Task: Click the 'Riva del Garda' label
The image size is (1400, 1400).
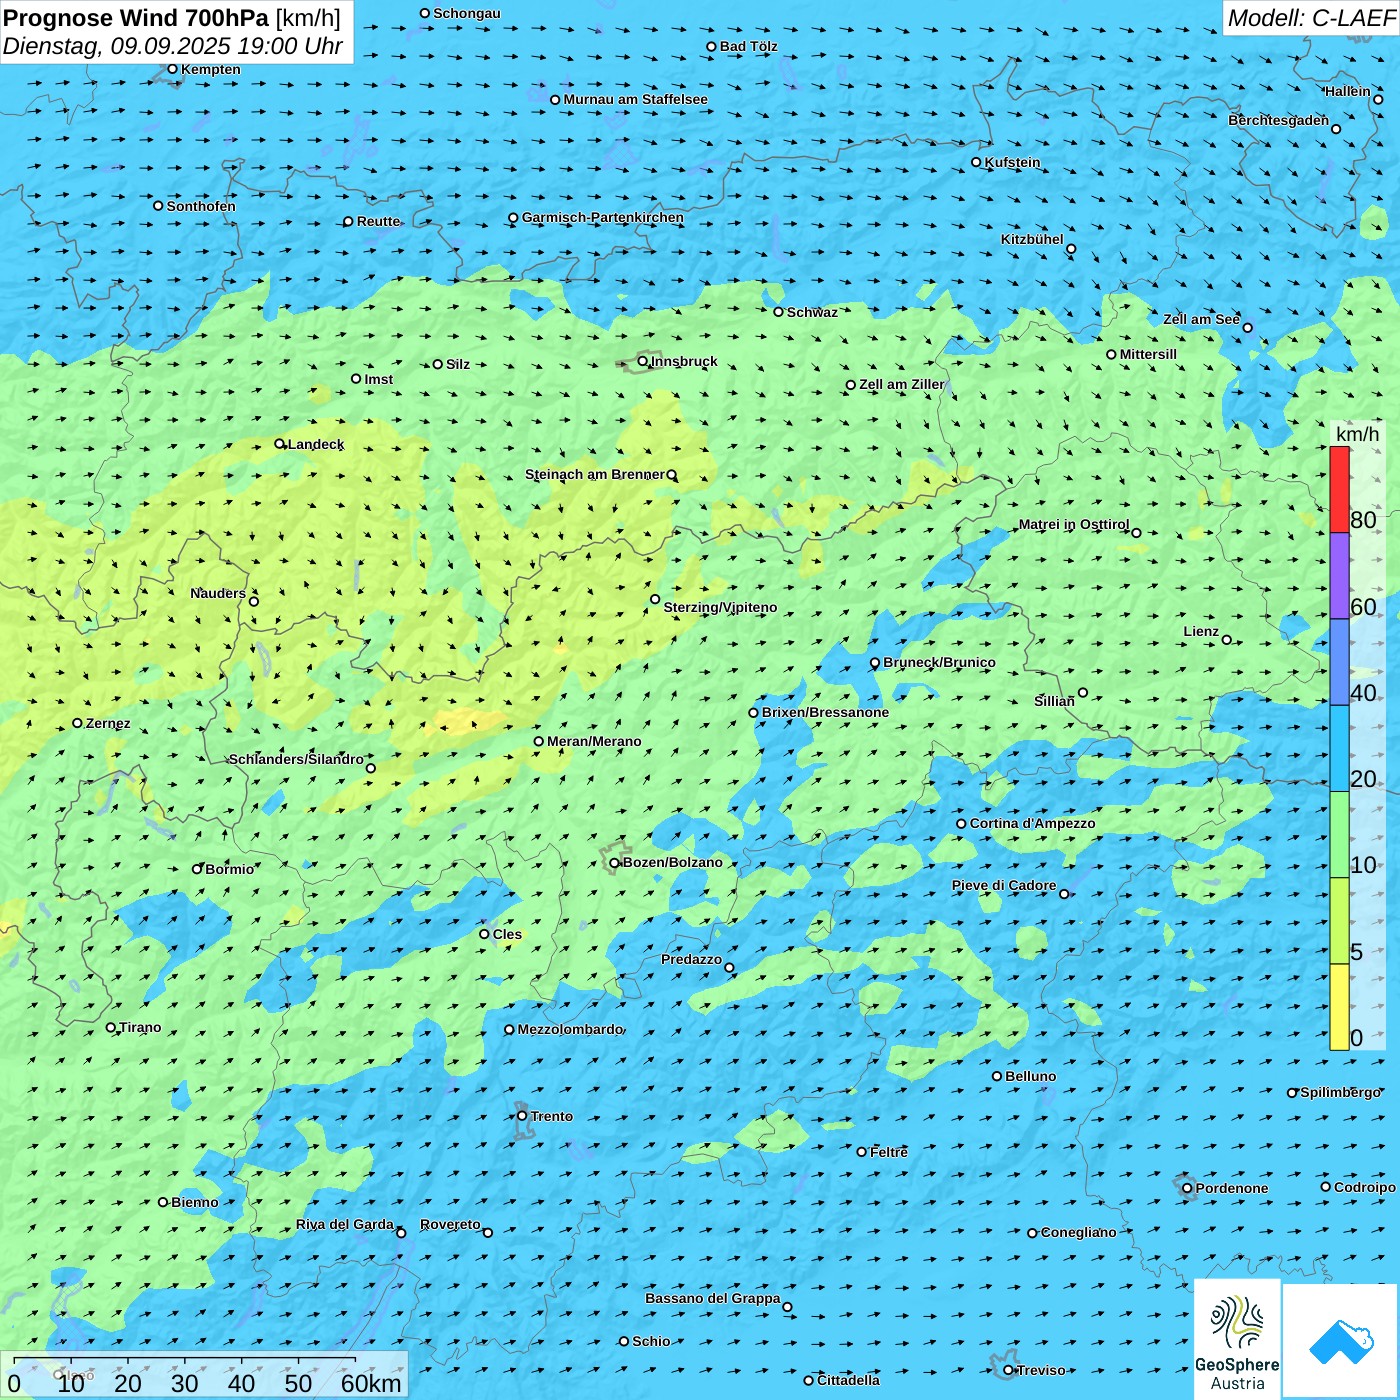Action: [x=345, y=1224]
